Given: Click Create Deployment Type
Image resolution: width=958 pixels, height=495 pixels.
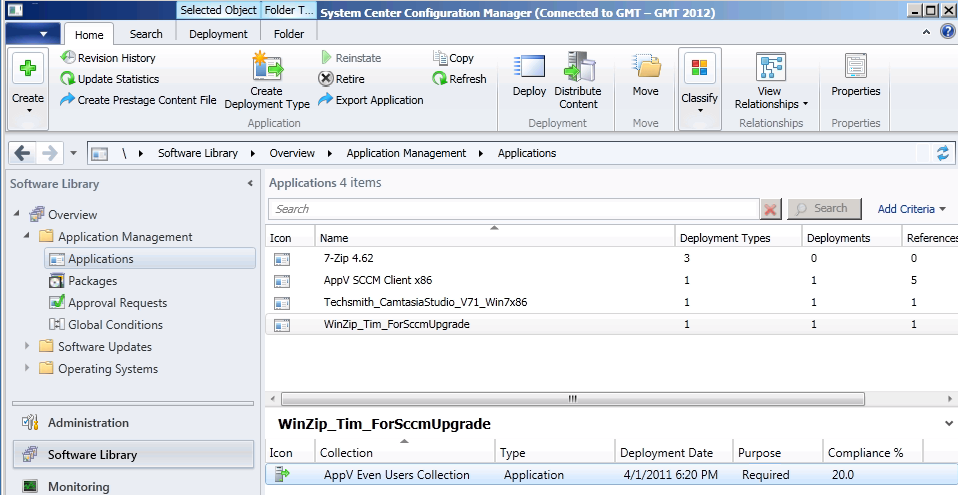Looking at the screenshot, I should (267, 80).
